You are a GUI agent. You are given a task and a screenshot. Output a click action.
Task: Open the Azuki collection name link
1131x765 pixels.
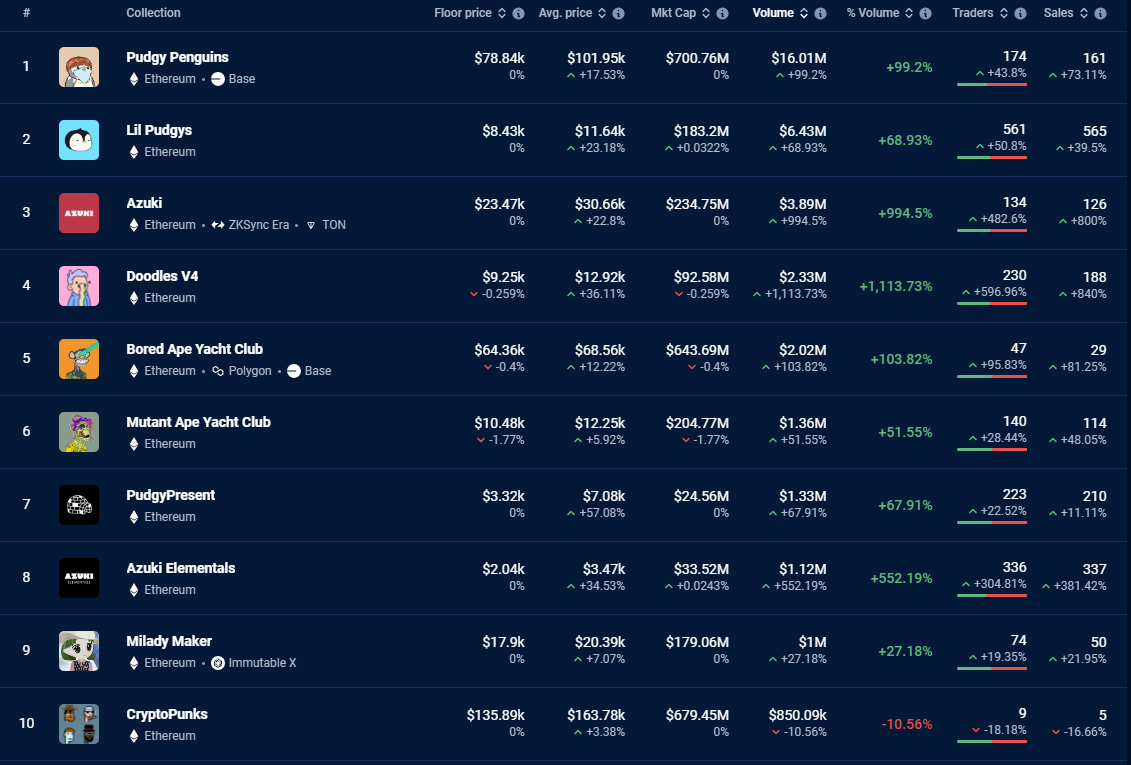click(144, 203)
